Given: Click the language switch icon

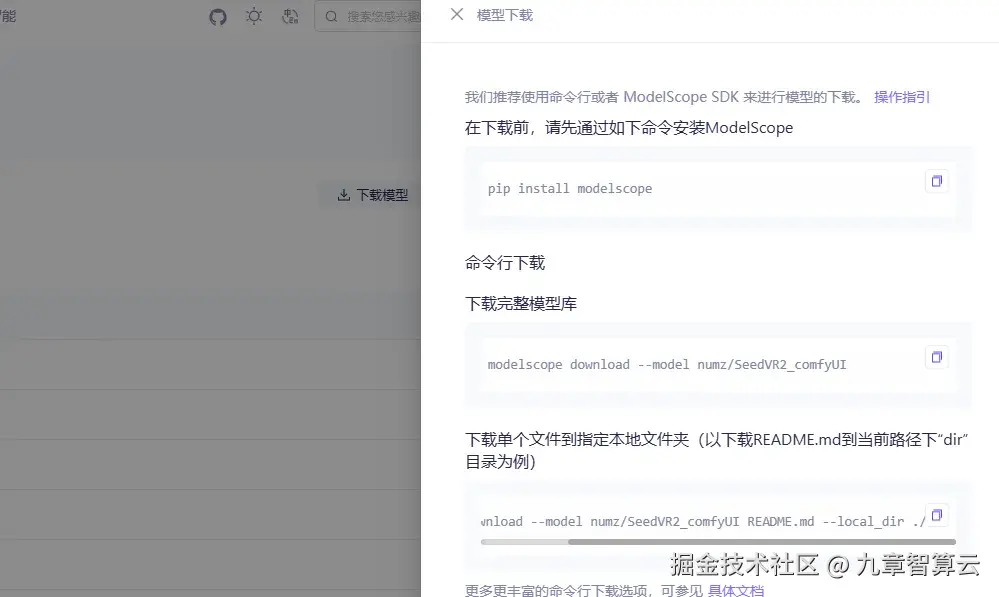Looking at the screenshot, I should coord(290,16).
